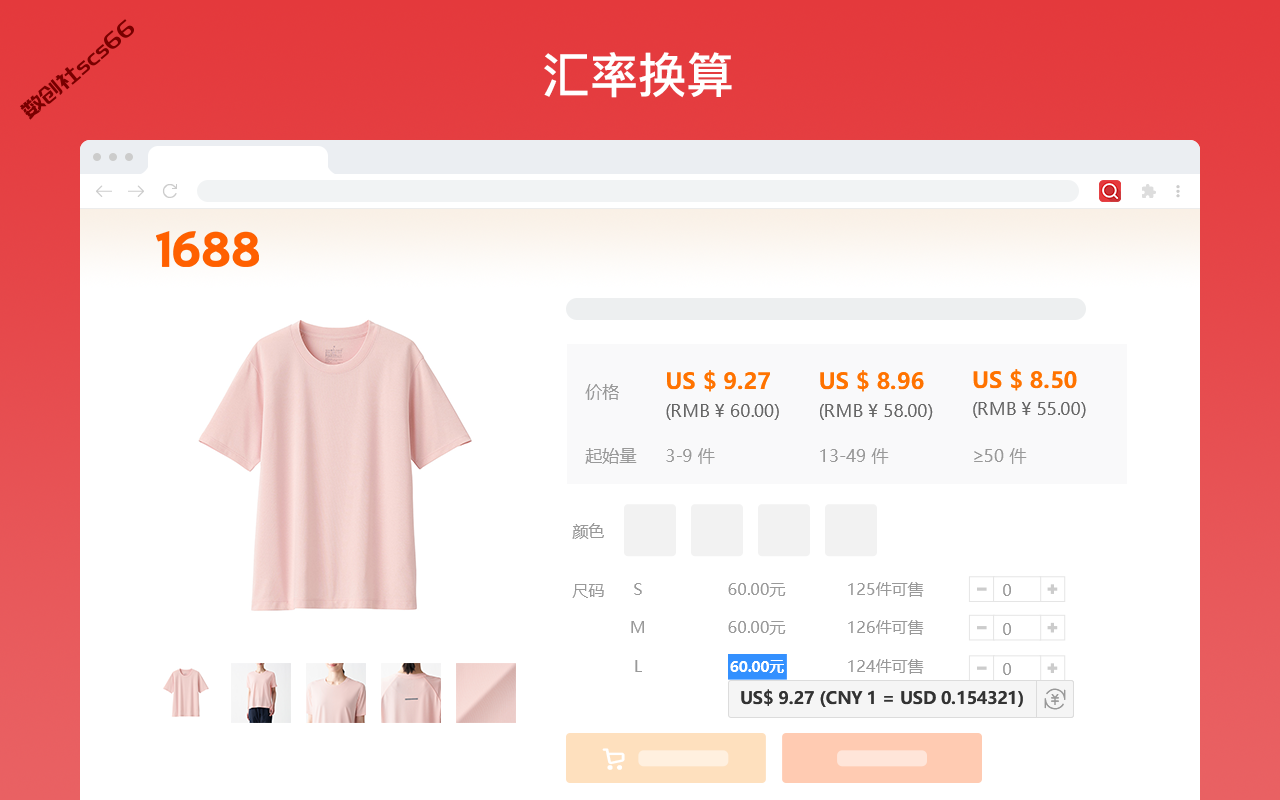Screen dimensions: 1280x800
Task: Select the blank browser tab
Action: tap(238, 160)
